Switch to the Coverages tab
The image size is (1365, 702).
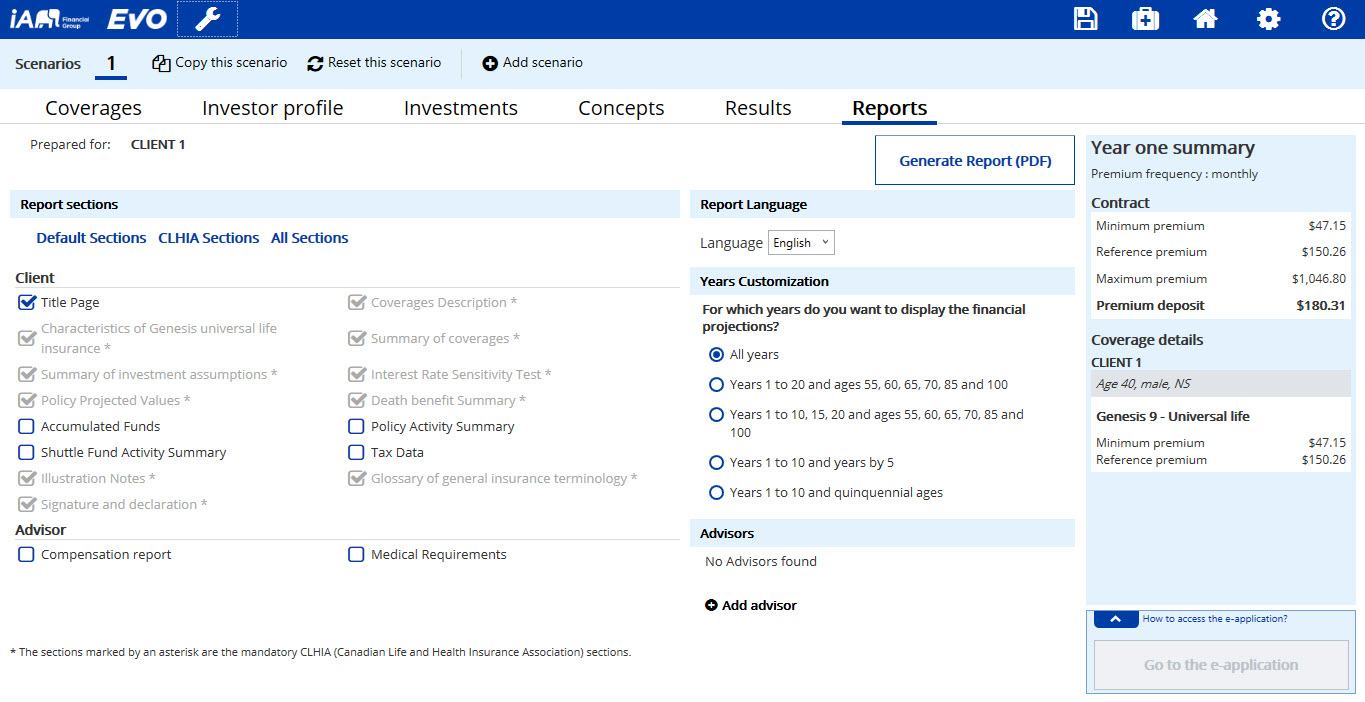click(93, 108)
